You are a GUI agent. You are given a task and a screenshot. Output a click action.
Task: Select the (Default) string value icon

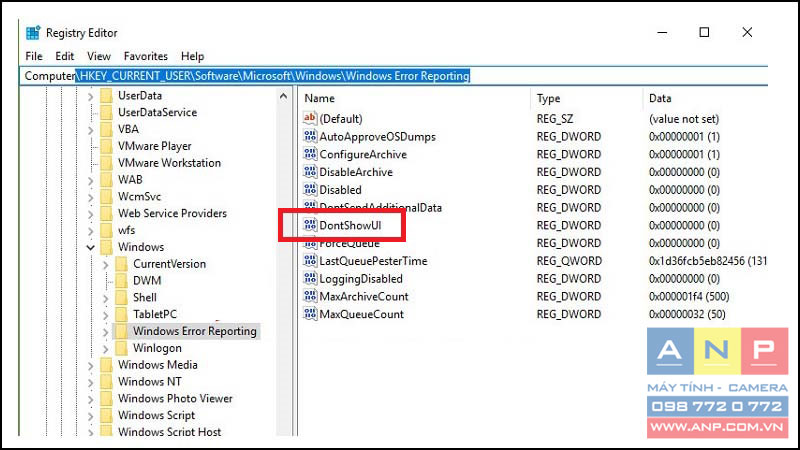pos(310,118)
